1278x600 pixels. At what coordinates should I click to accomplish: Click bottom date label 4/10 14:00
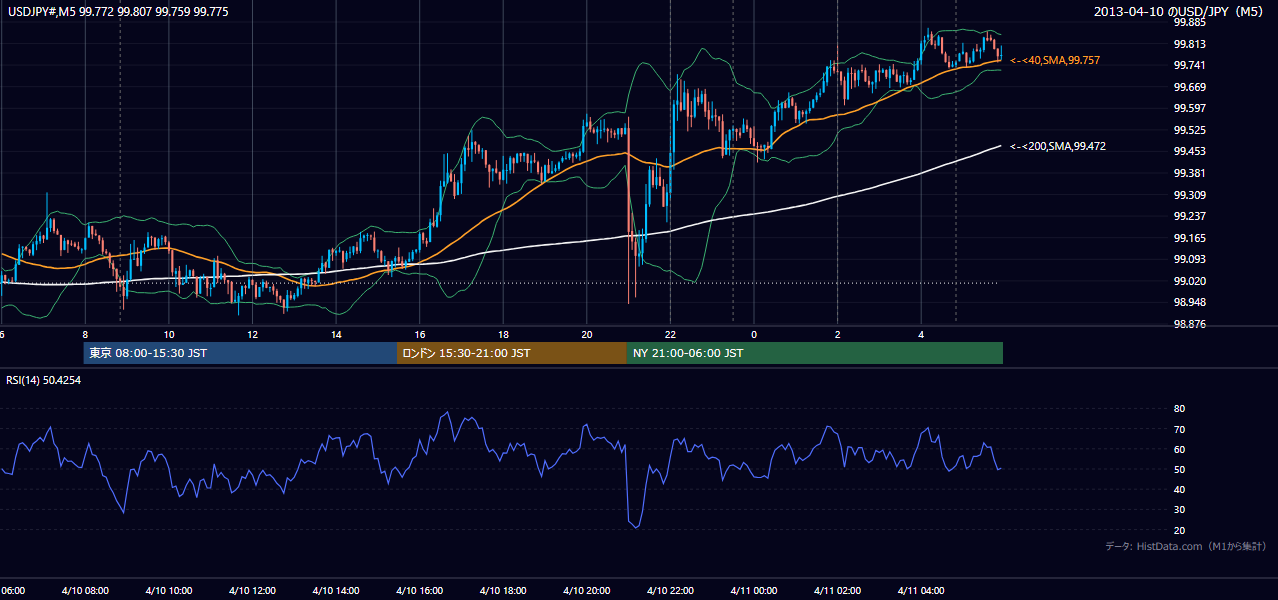[x=335, y=590]
